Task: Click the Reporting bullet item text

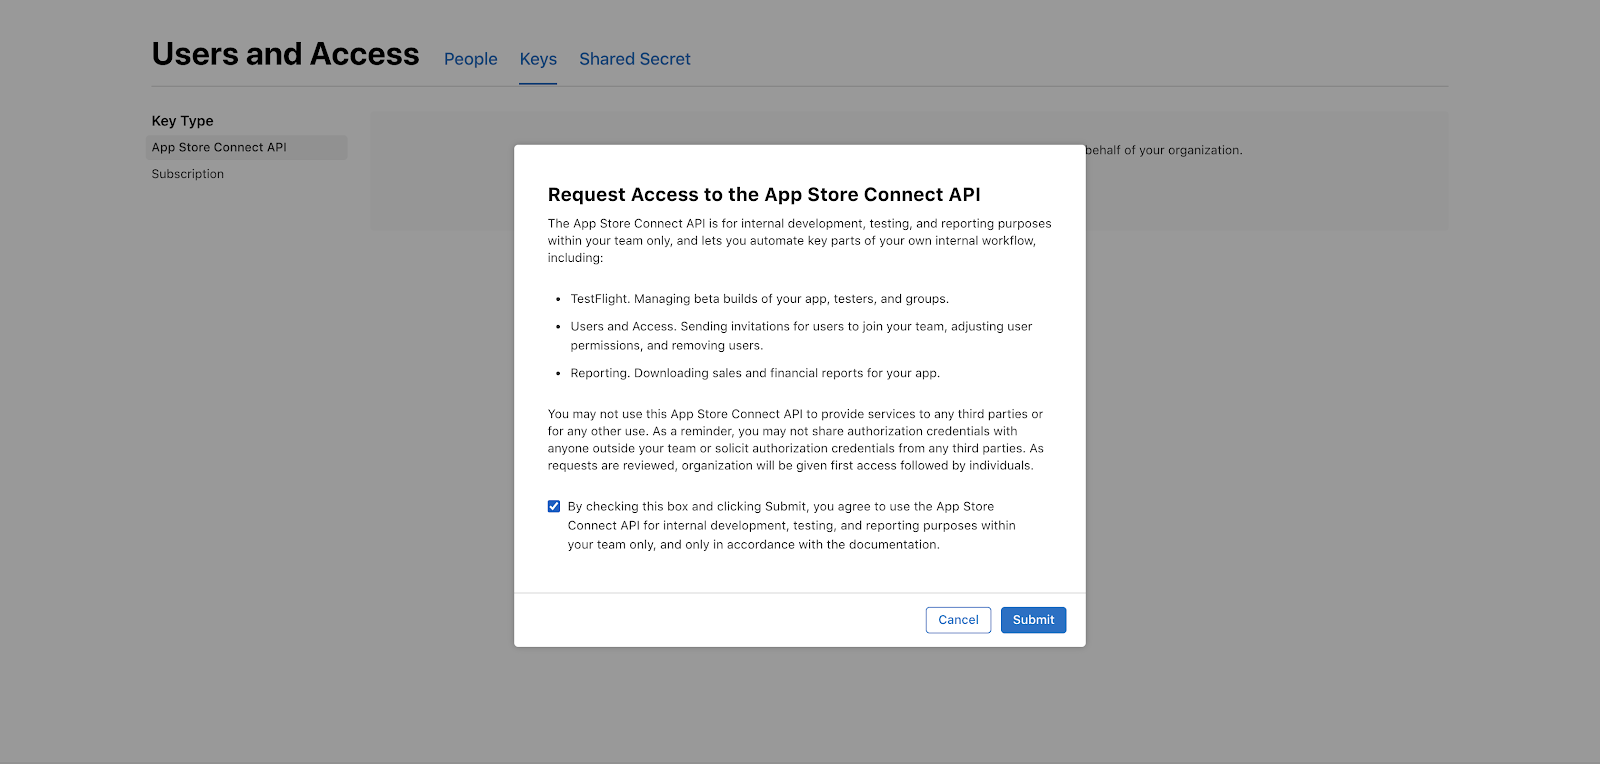Action: tap(755, 373)
